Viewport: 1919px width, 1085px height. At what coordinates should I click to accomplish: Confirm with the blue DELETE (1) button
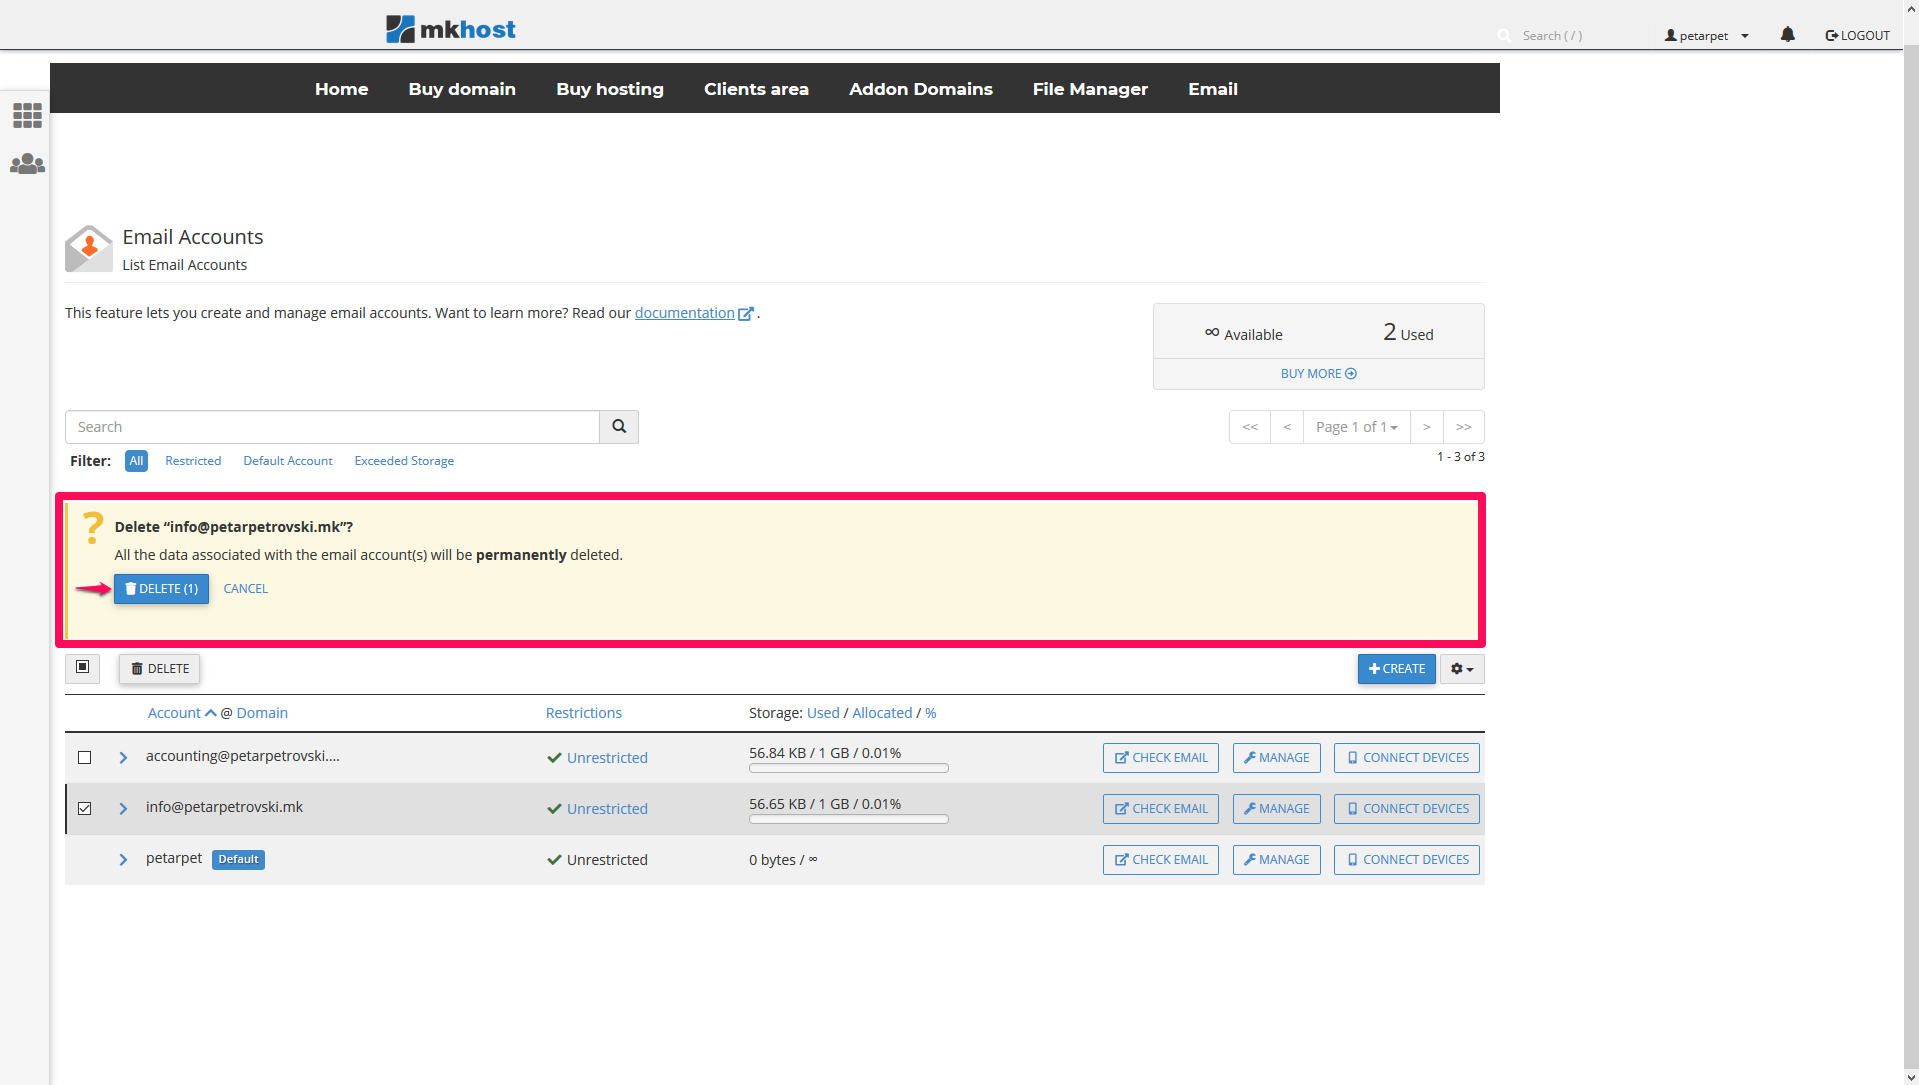click(161, 589)
